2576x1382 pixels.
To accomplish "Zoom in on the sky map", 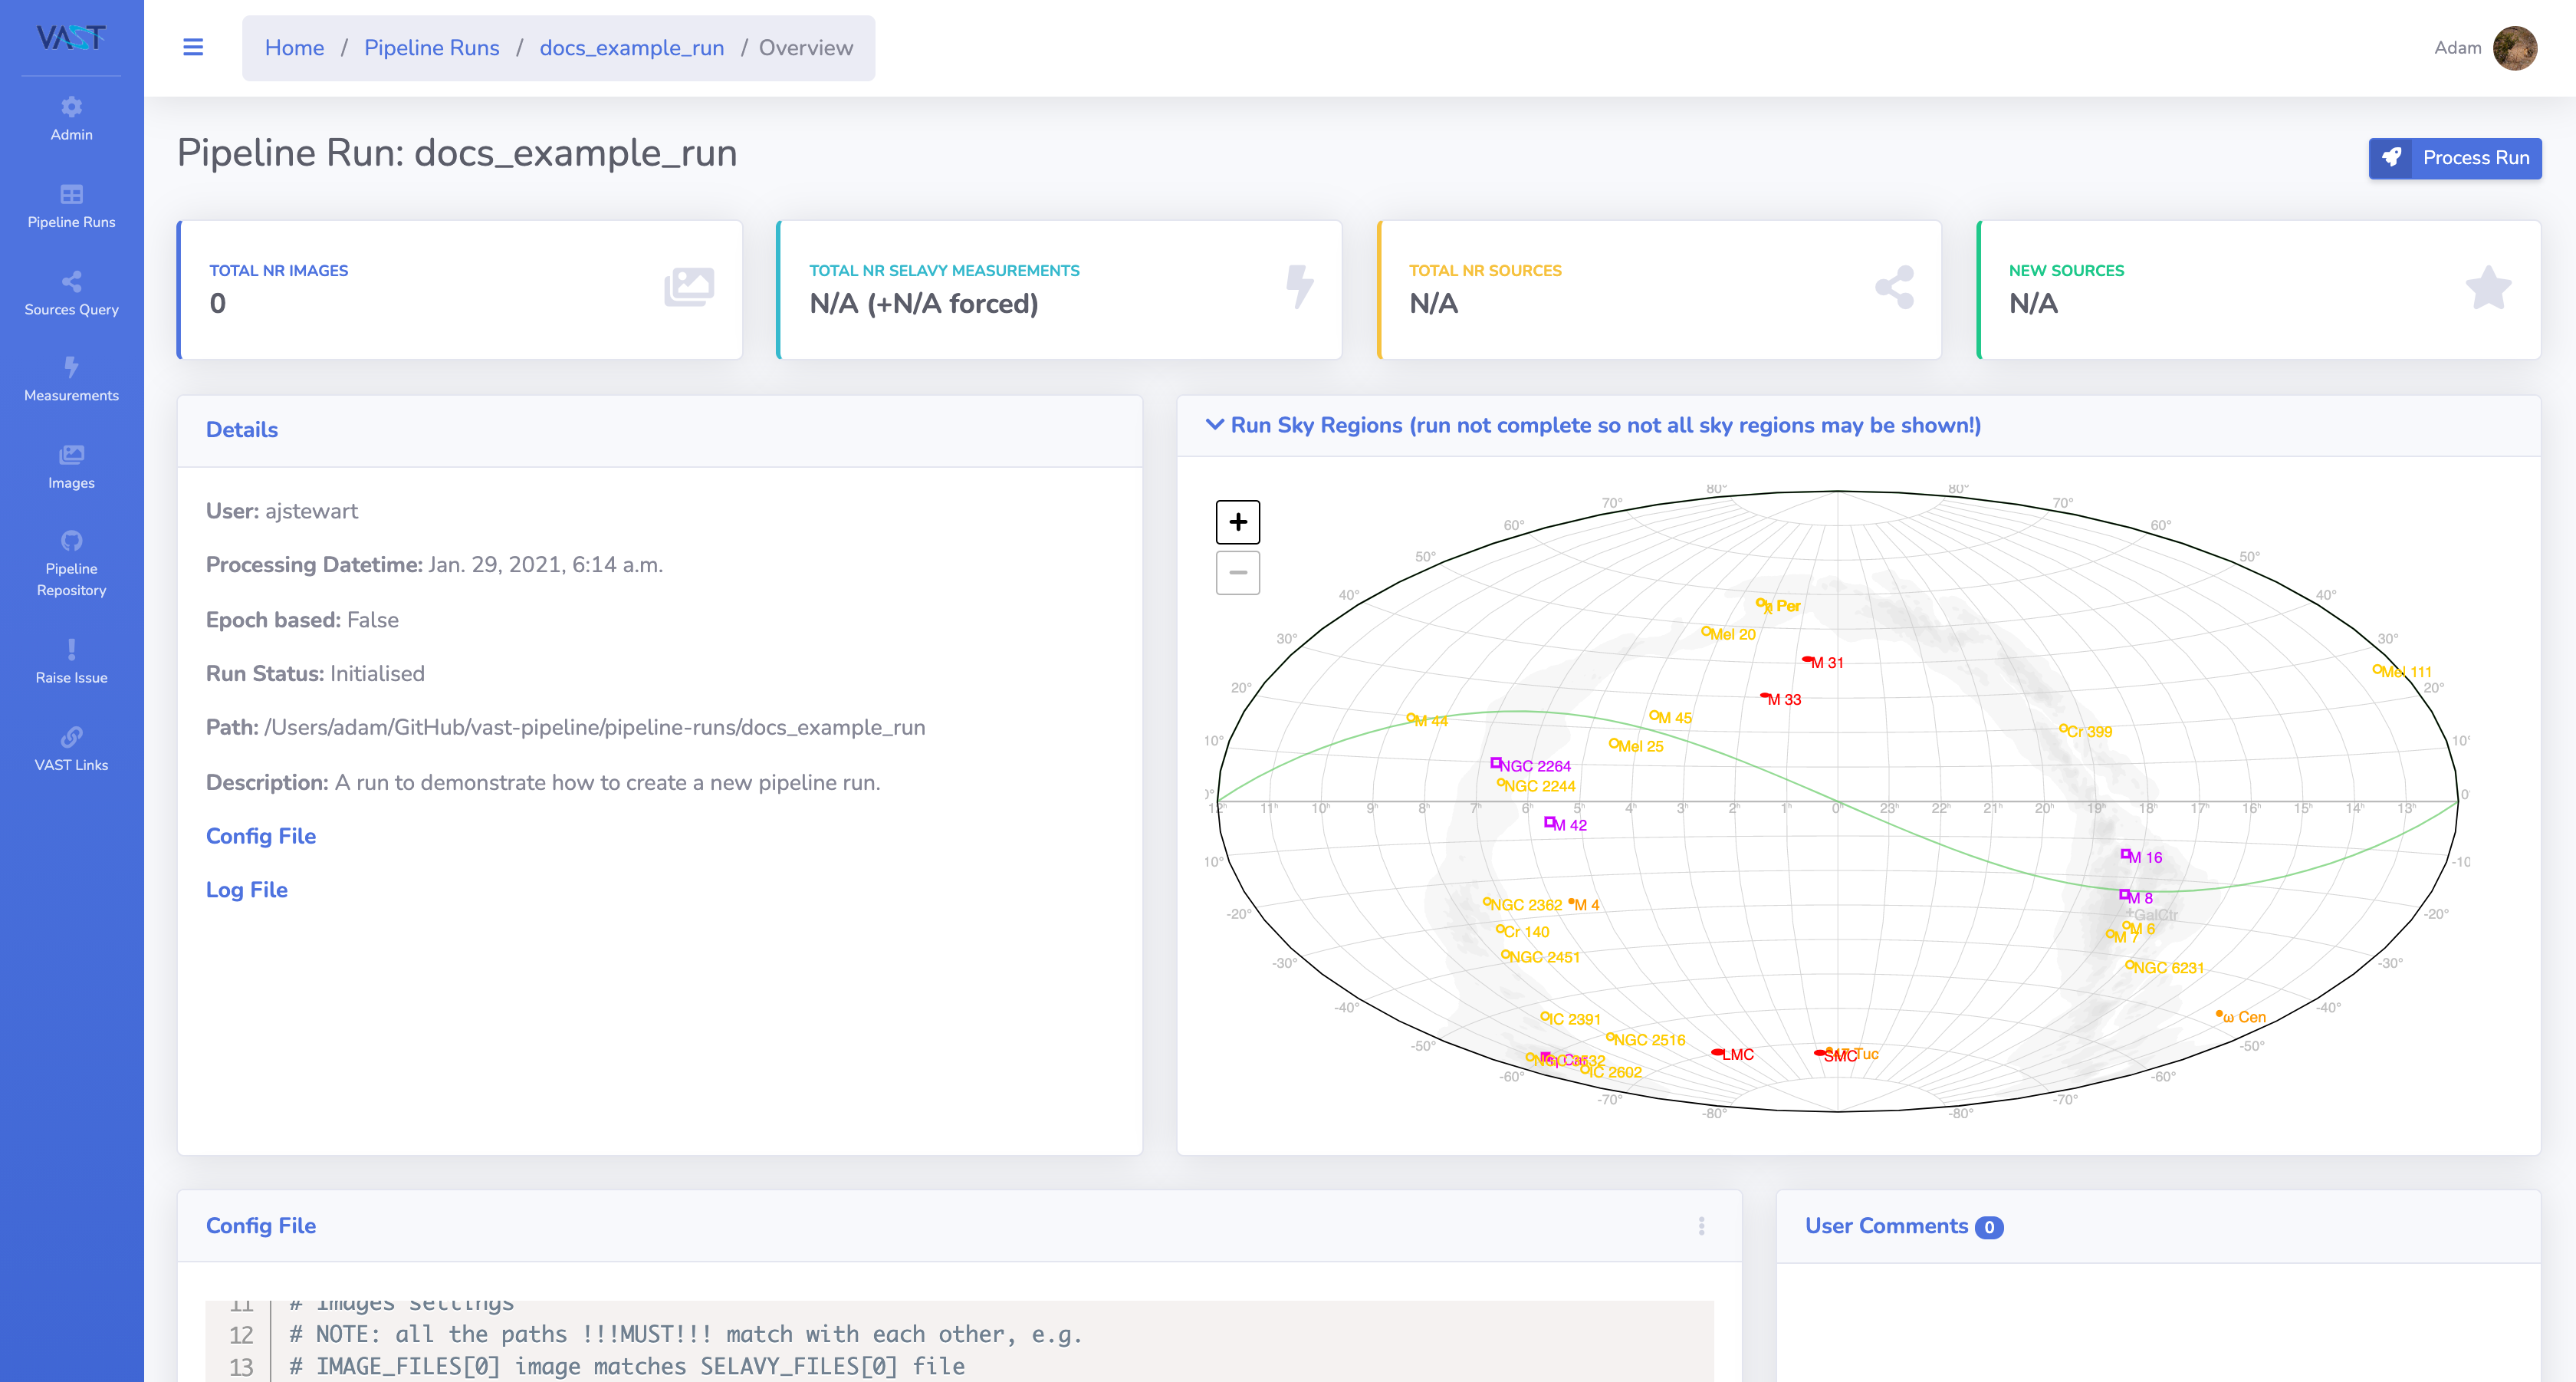I will tap(1237, 522).
